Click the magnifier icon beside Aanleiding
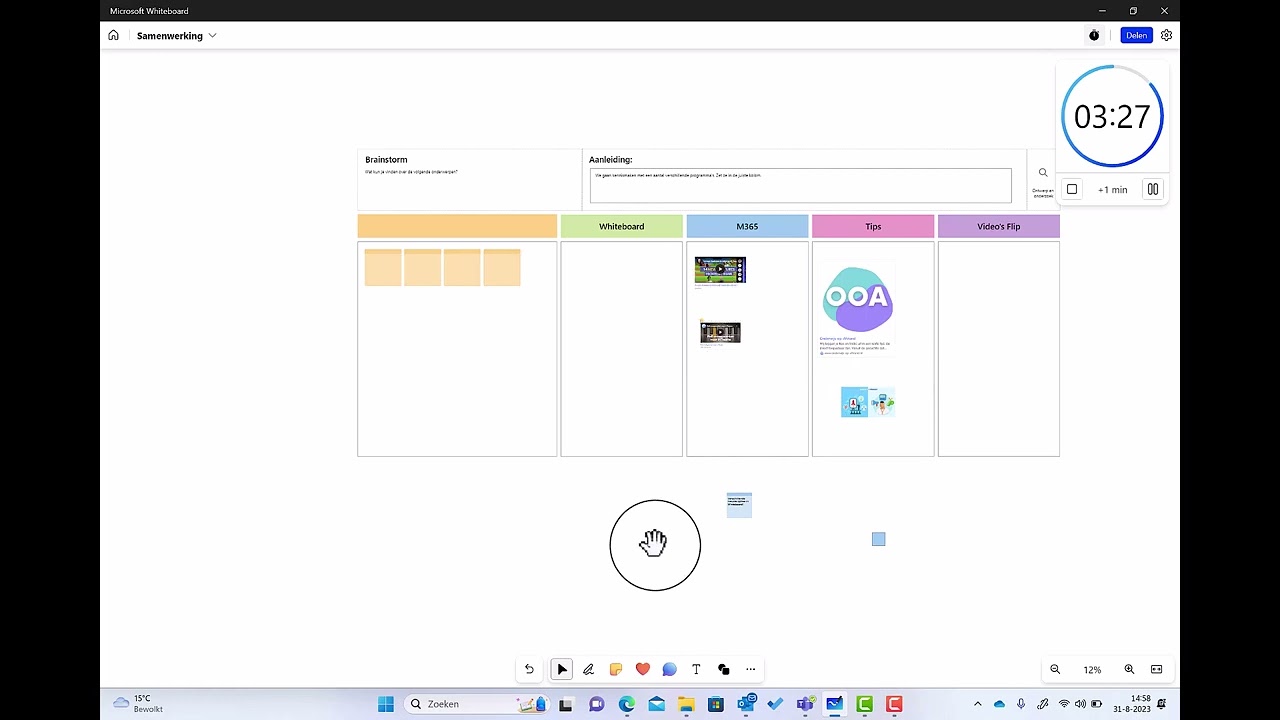Image resolution: width=1280 pixels, height=720 pixels. tap(1043, 173)
